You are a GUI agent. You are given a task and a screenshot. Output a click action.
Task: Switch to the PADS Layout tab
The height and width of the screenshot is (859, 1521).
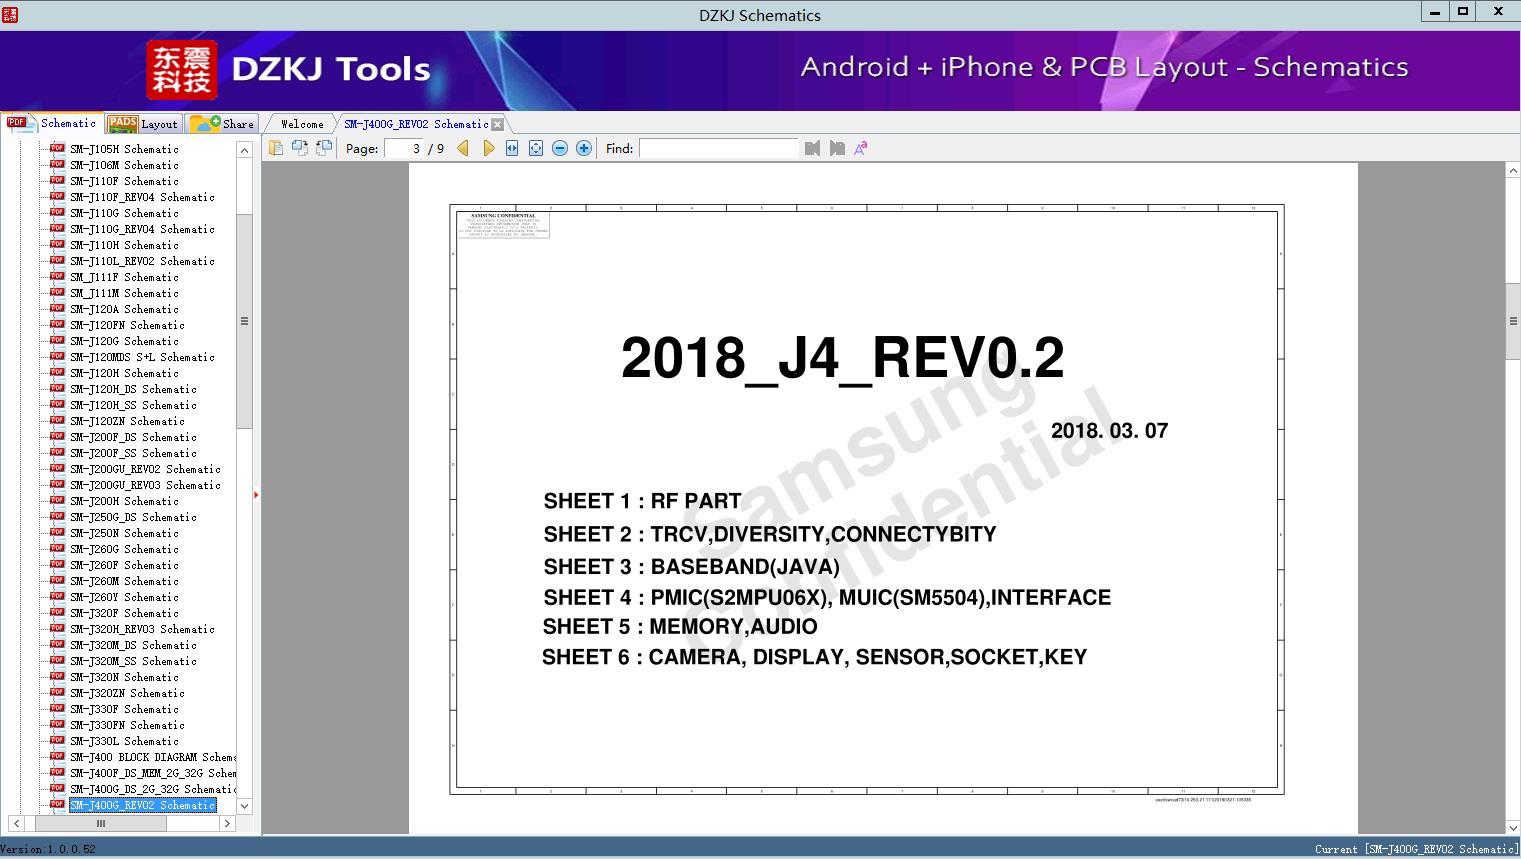[143, 124]
